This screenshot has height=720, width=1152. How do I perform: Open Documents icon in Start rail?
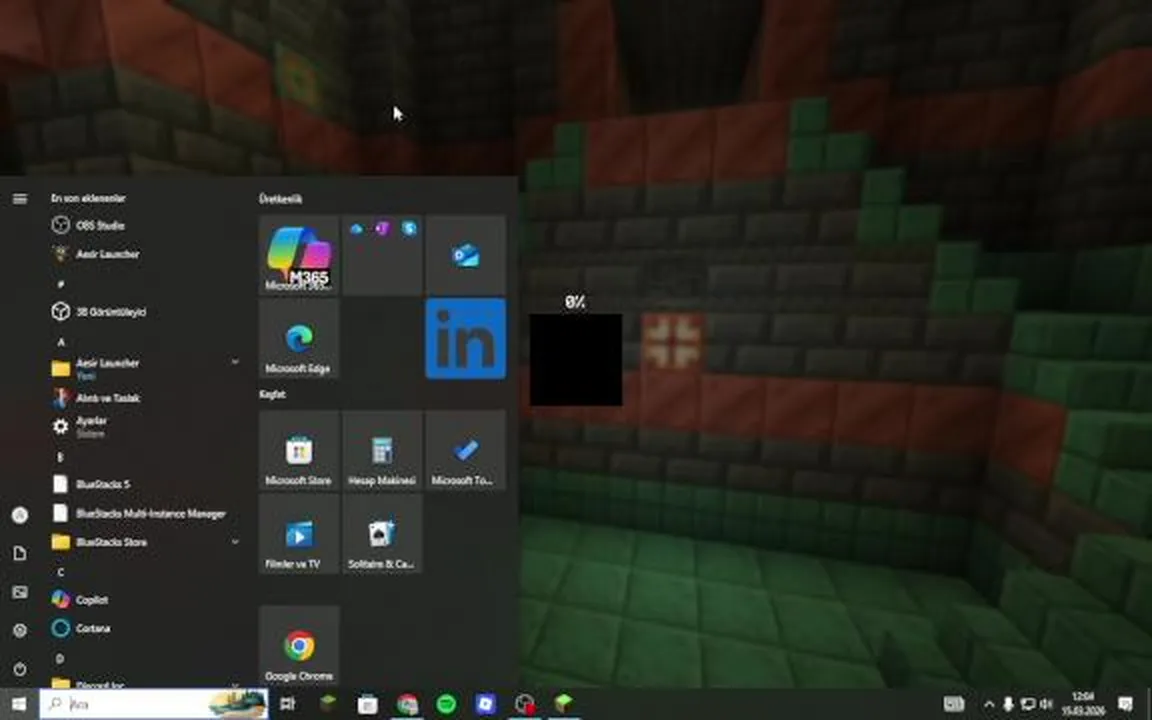(20, 553)
